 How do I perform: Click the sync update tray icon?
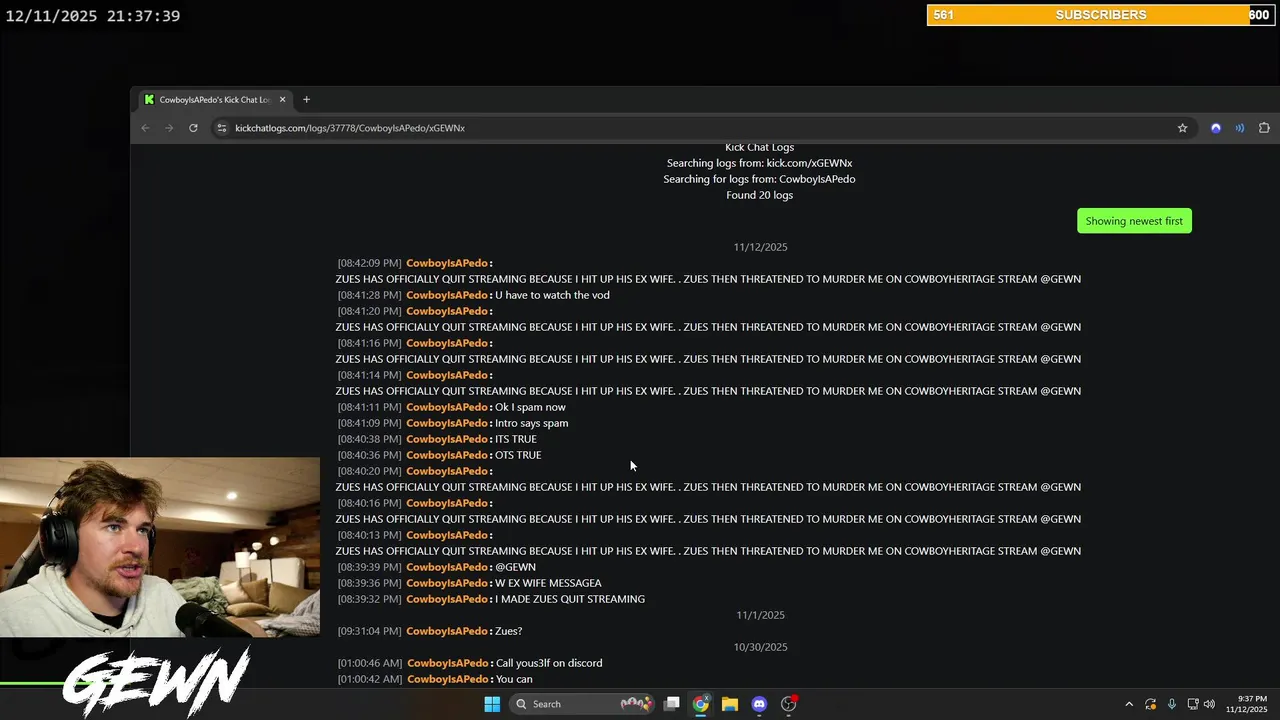(x=1151, y=704)
